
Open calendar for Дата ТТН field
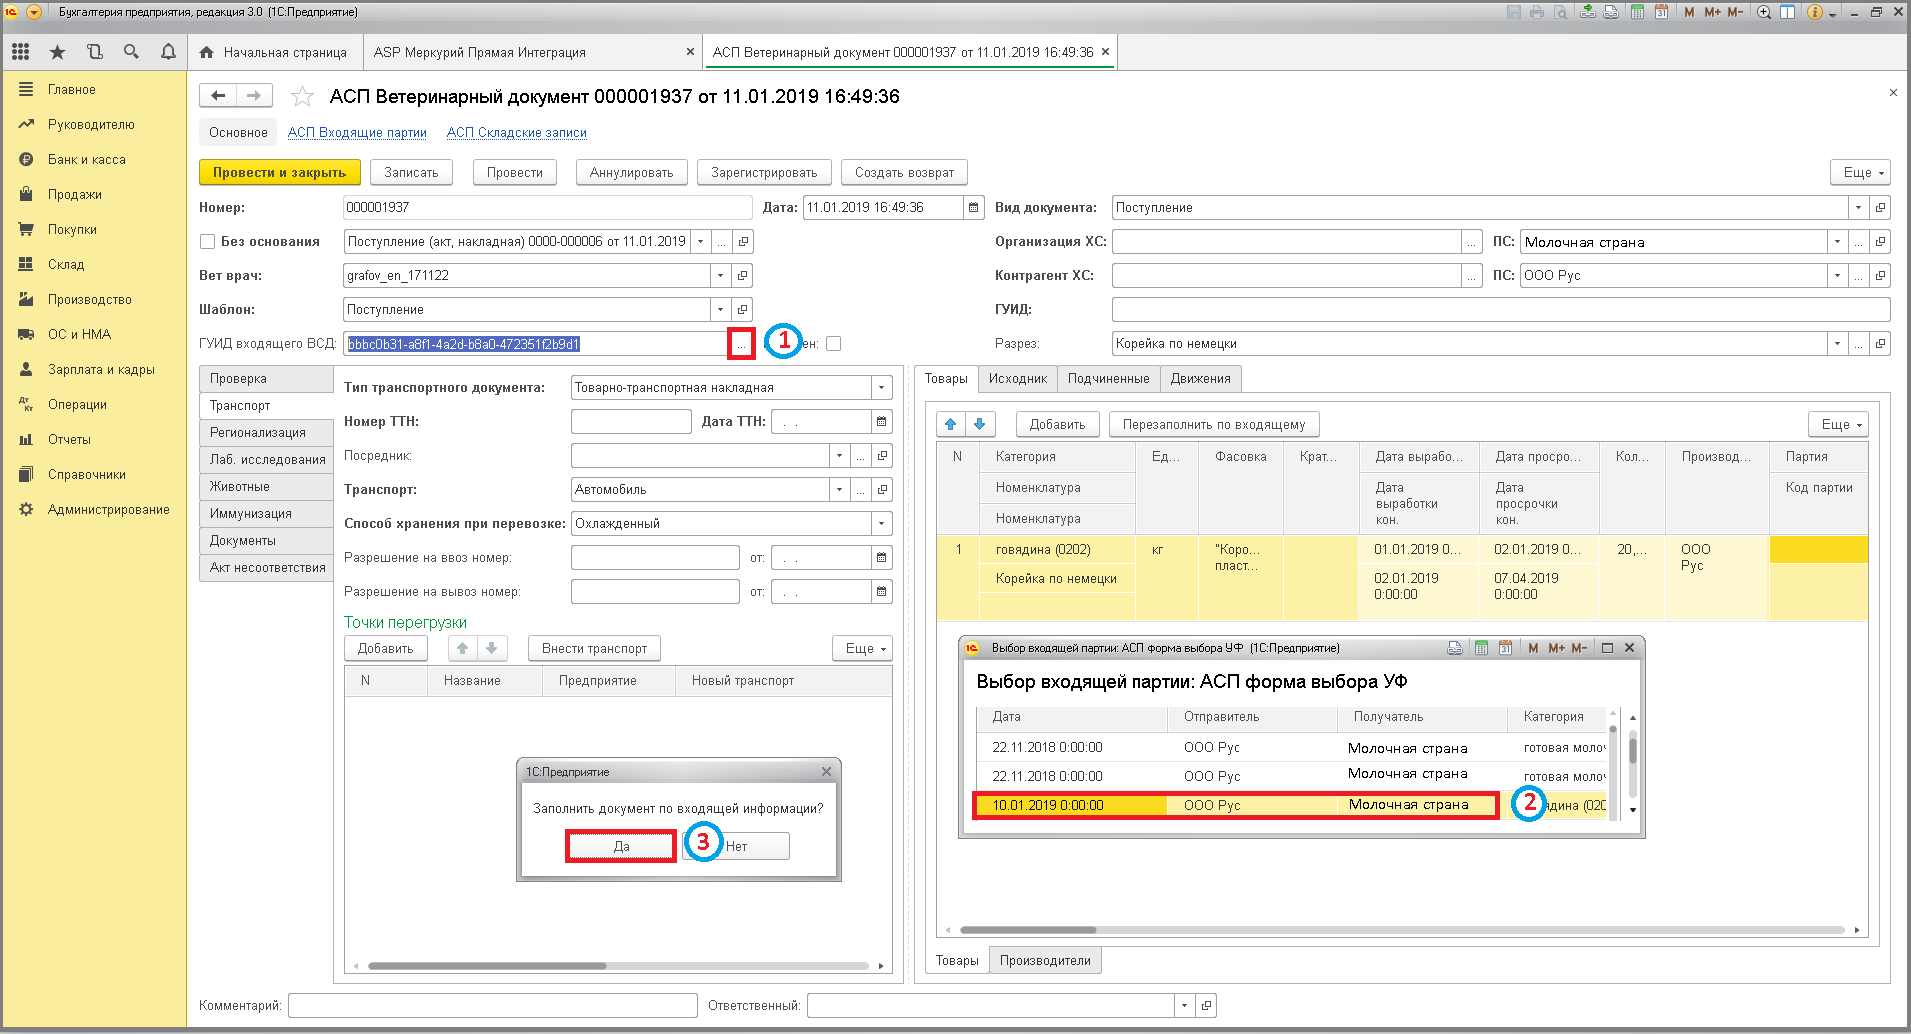pos(882,421)
